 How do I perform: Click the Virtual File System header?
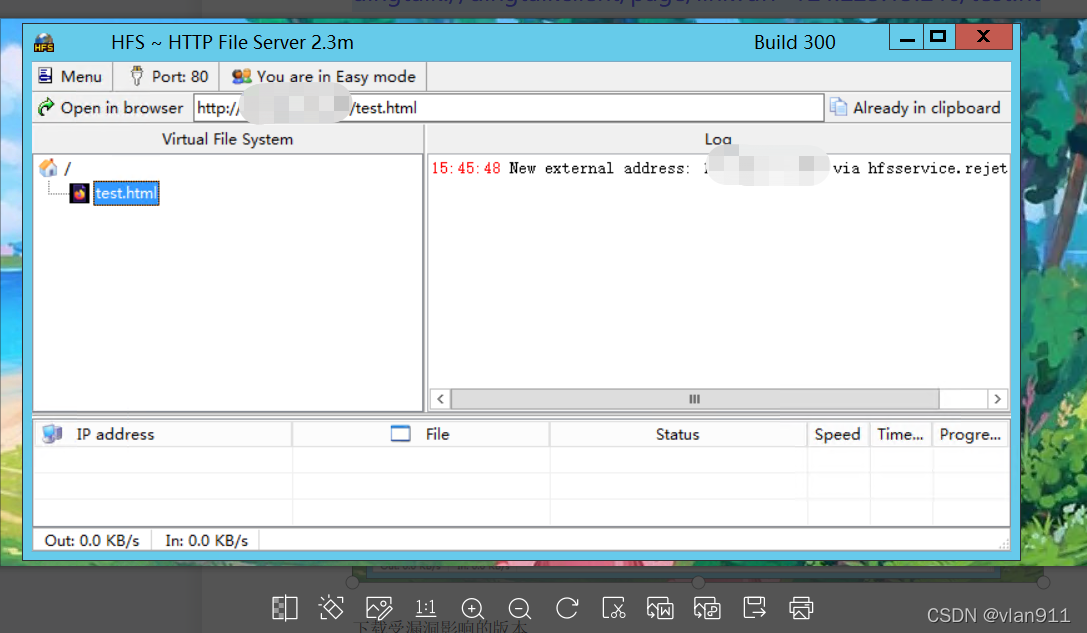tap(227, 139)
